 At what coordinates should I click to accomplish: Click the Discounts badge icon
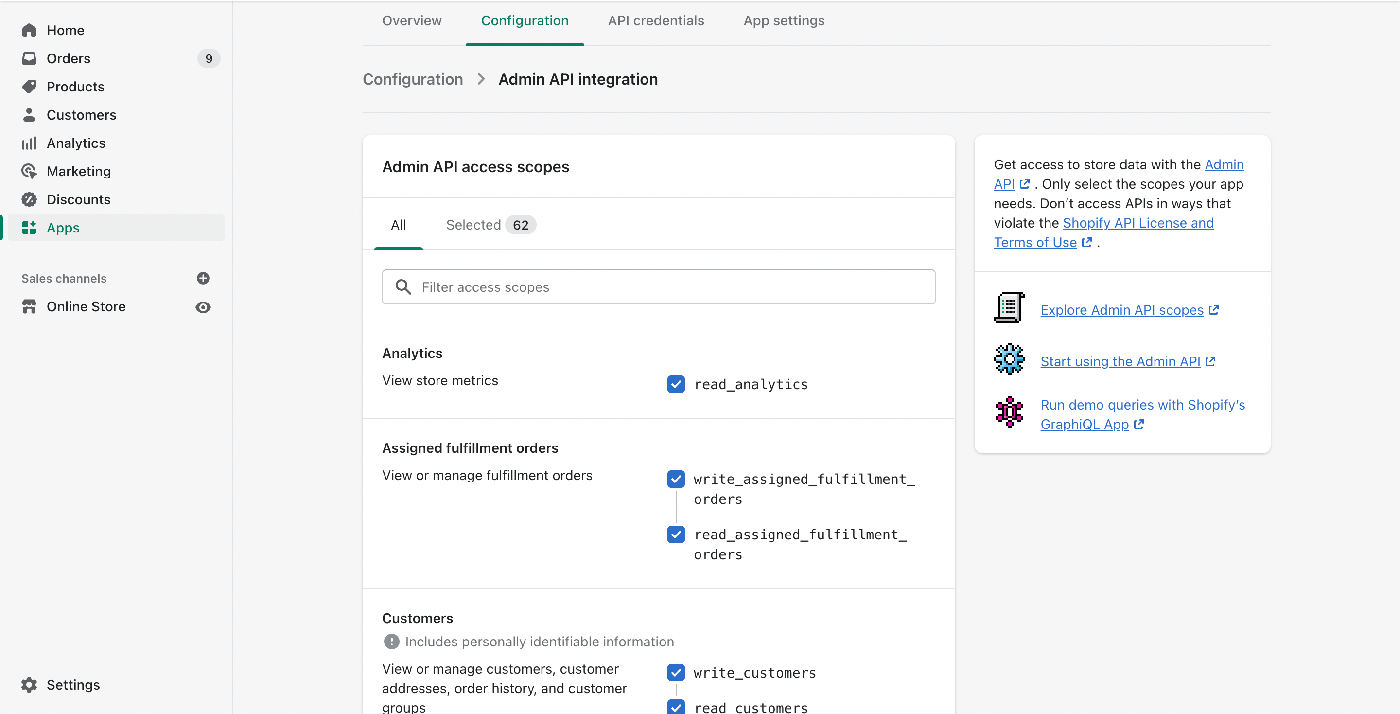(29, 199)
